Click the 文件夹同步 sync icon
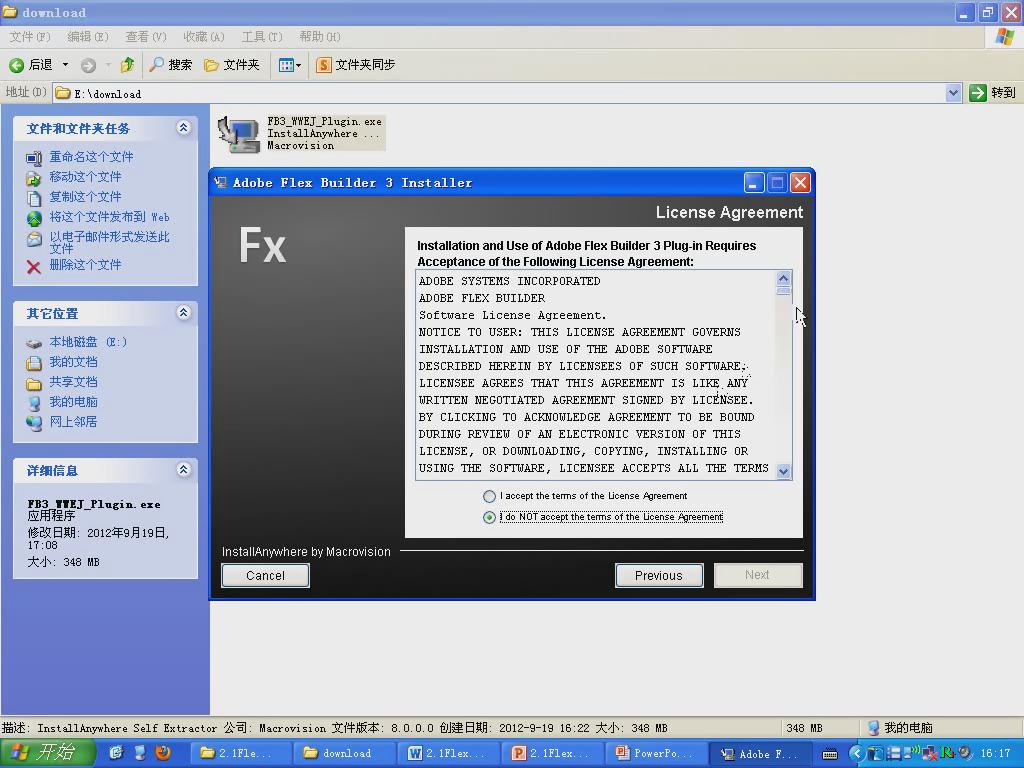Viewport: 1024px width, 768px height. [x=324, y=65]
